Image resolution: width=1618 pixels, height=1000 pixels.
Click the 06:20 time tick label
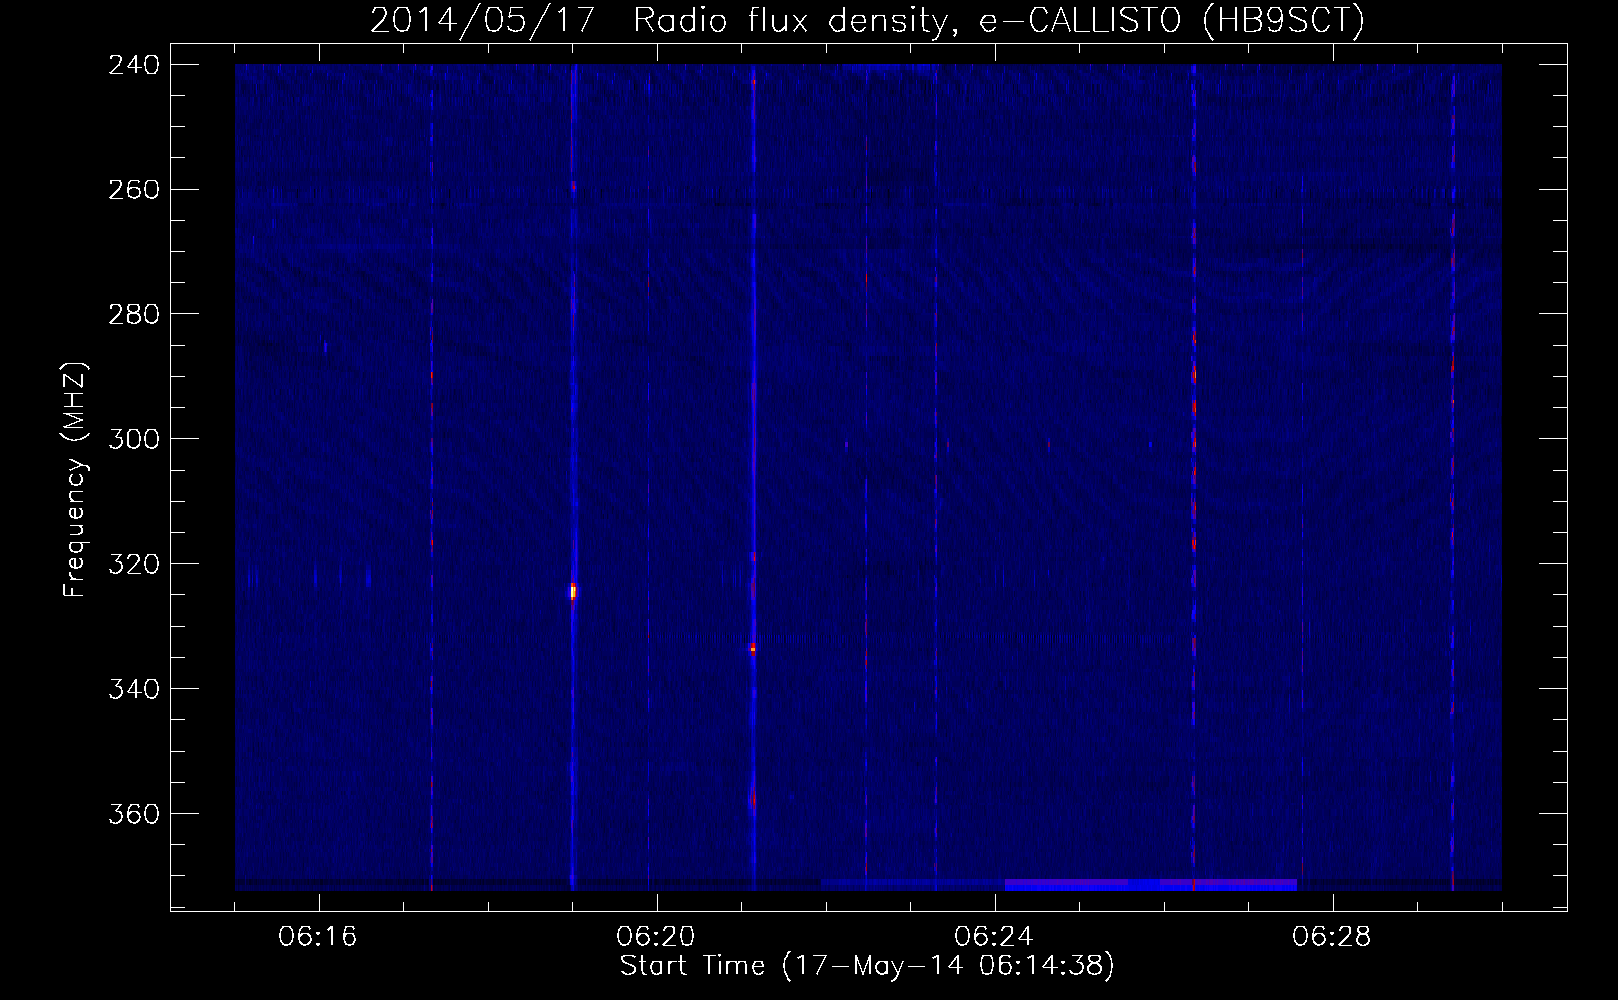pyautogui.click(x=656, y=937)
